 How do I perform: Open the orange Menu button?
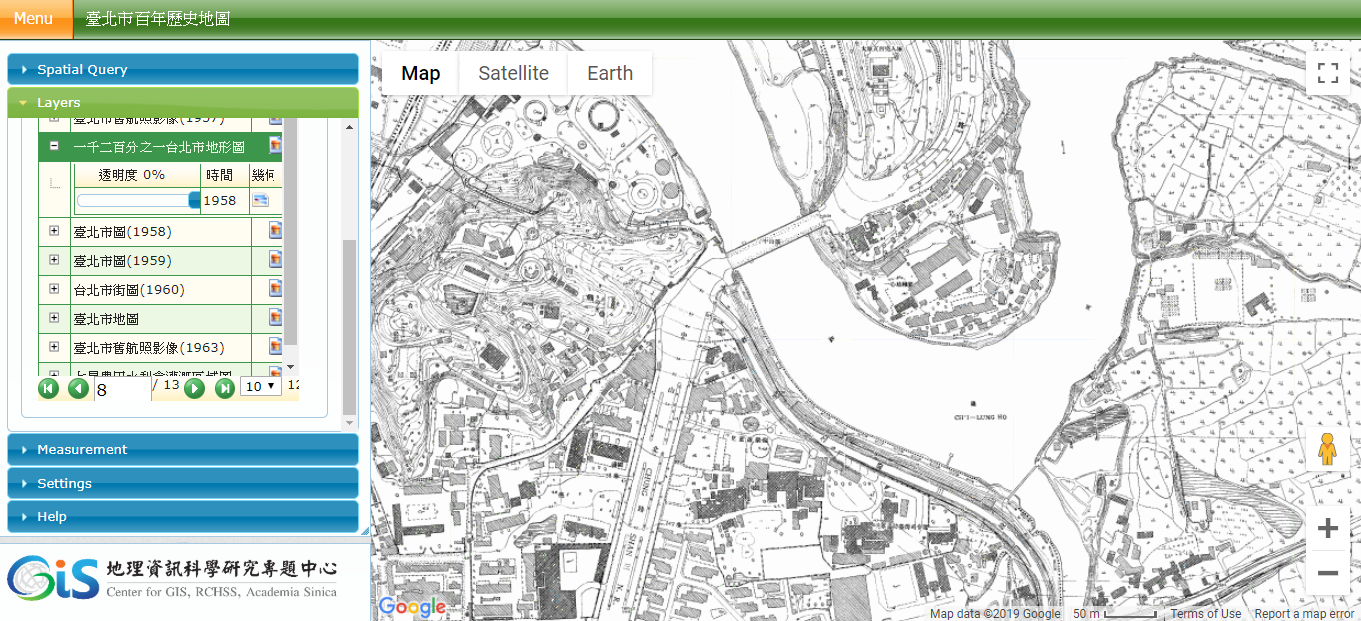(36, 19)
